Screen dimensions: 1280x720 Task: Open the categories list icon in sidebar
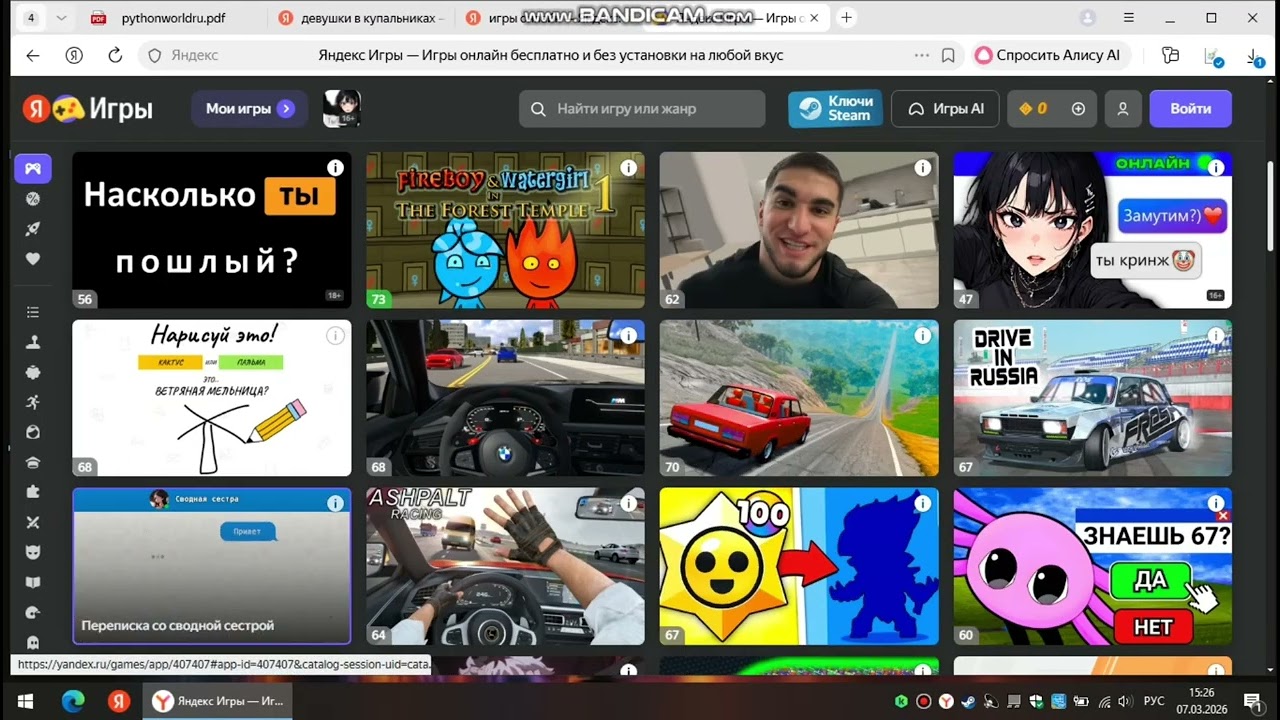pyautogui.click(x=33, y=313)
